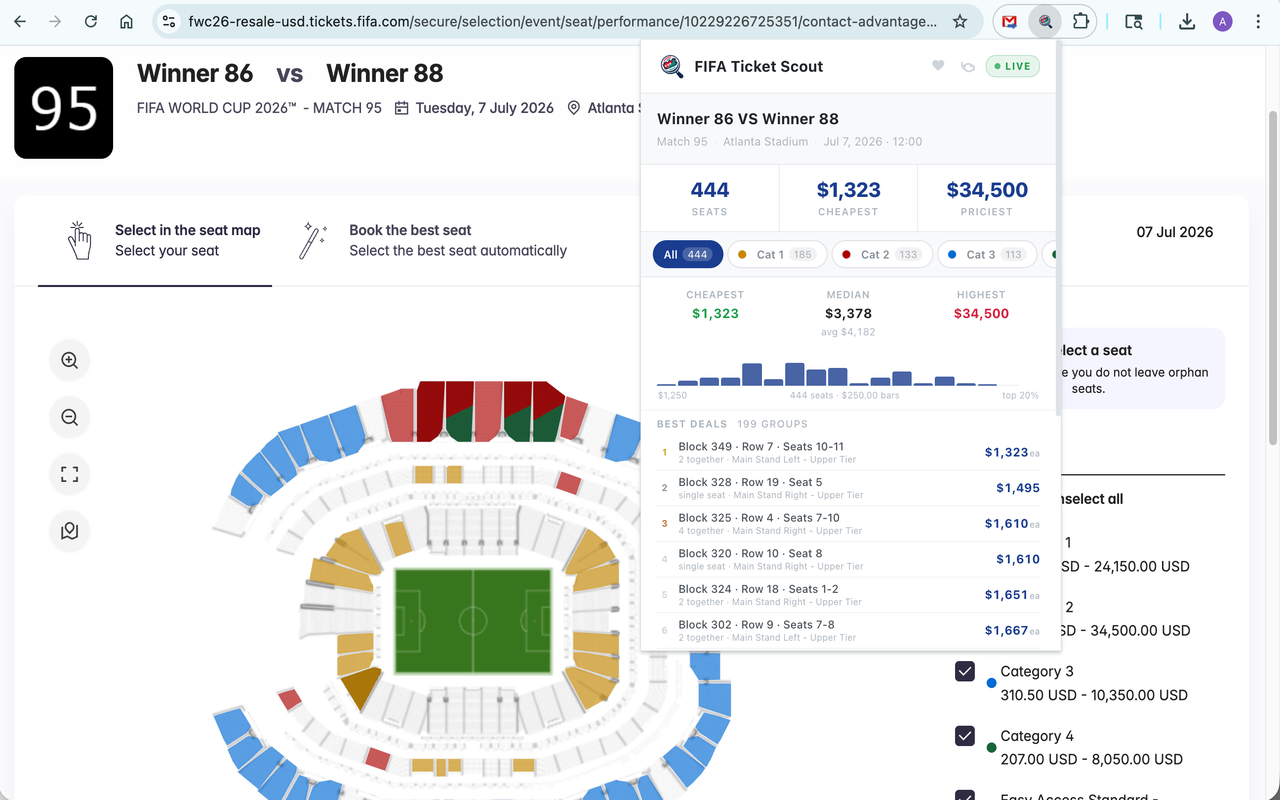
Task: Select the zoom-out tool on the seat map
Action: 69,417
